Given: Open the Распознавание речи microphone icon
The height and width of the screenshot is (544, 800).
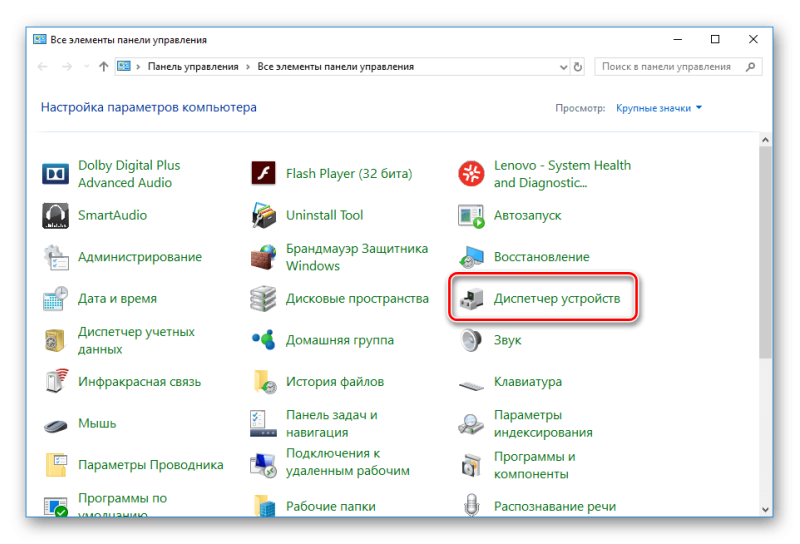Looking at the screenshot, I should (x=472, y=505).
